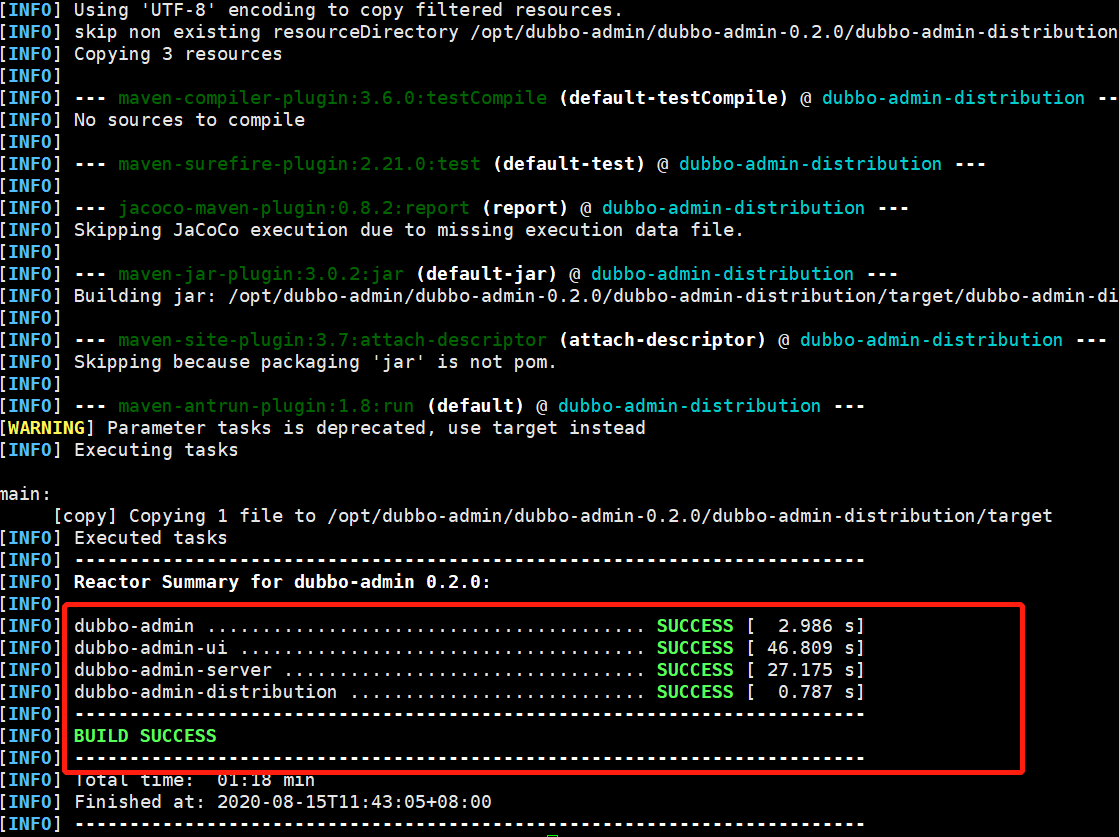Click 'Skipping JaCoCo execution' message line
Image resolution: width=1119 pixels, height=837 pixels.
tap(408, 230)
